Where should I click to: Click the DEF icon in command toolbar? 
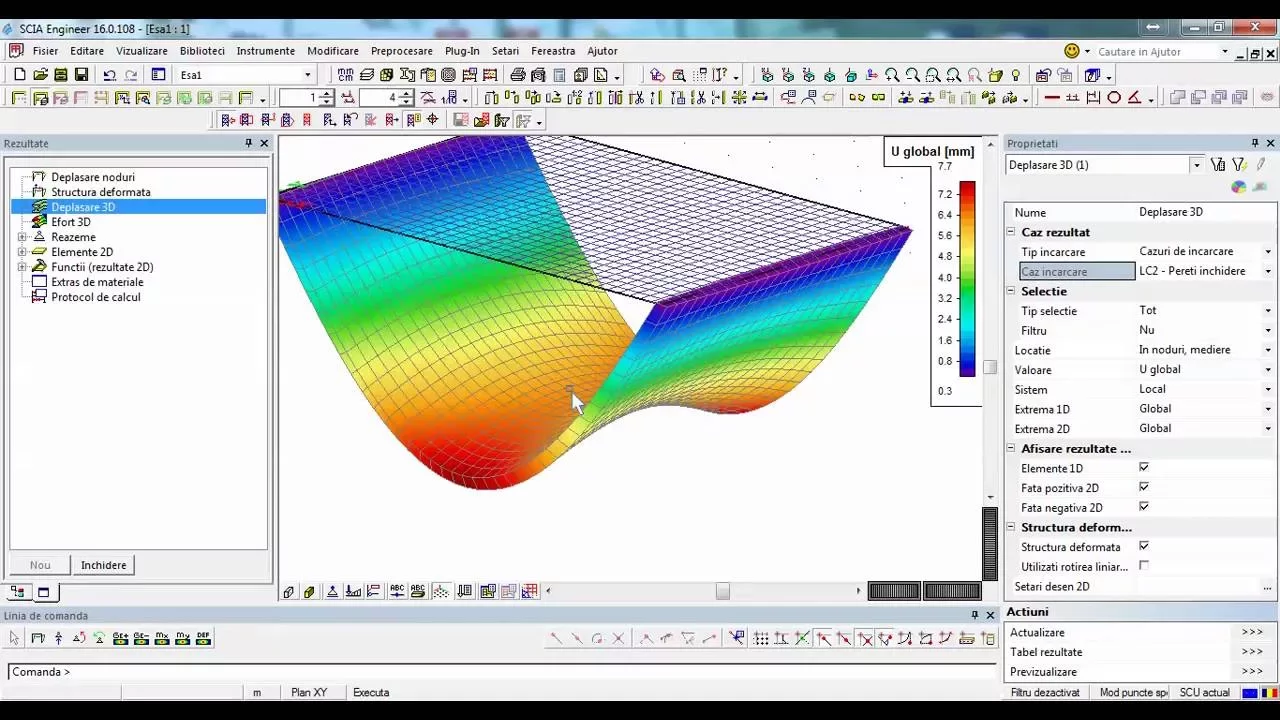203,638
